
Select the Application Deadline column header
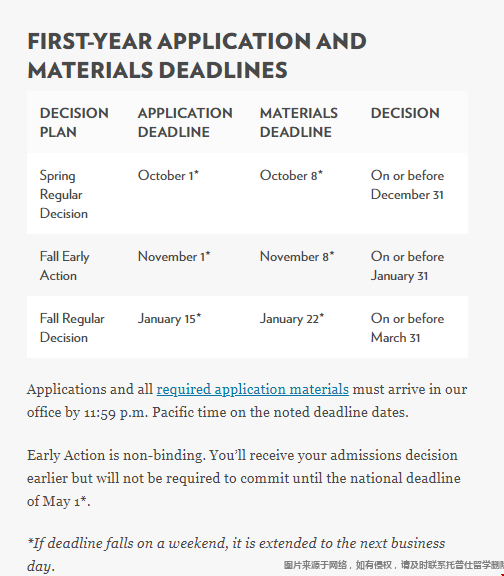point(185,122)
